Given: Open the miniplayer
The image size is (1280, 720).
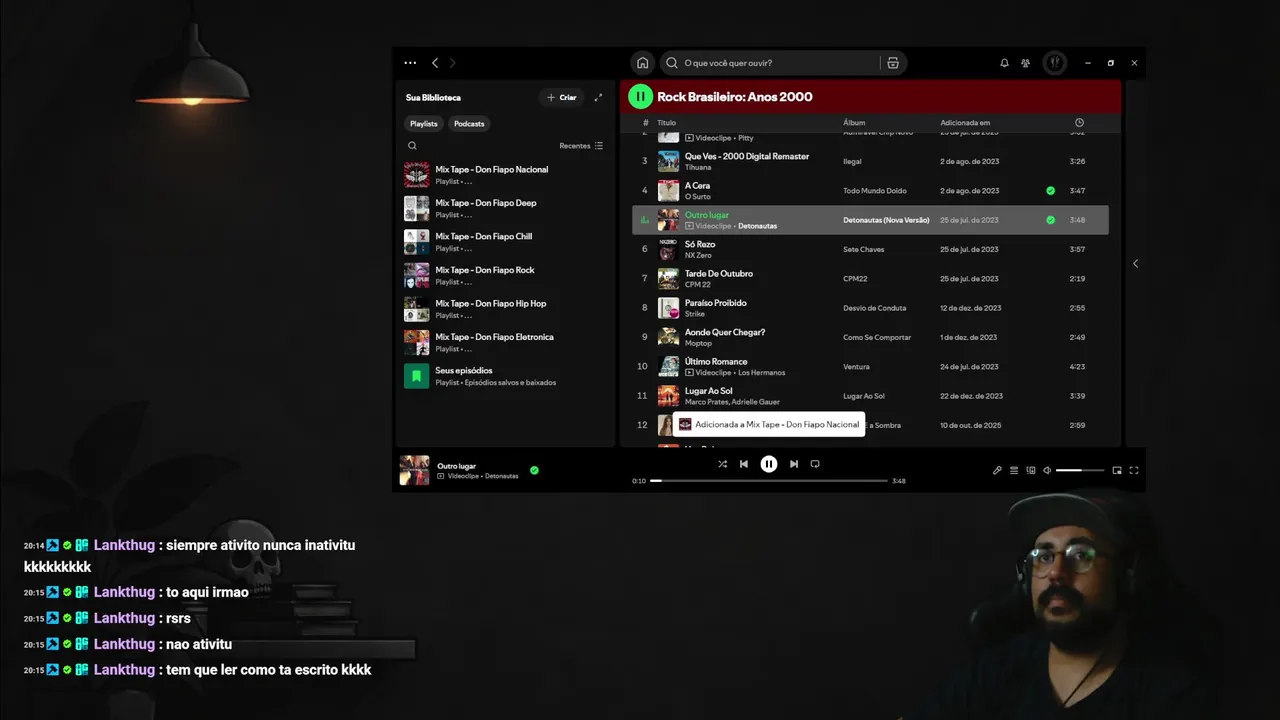Looking at the screenshot, I should point(1117,470).
